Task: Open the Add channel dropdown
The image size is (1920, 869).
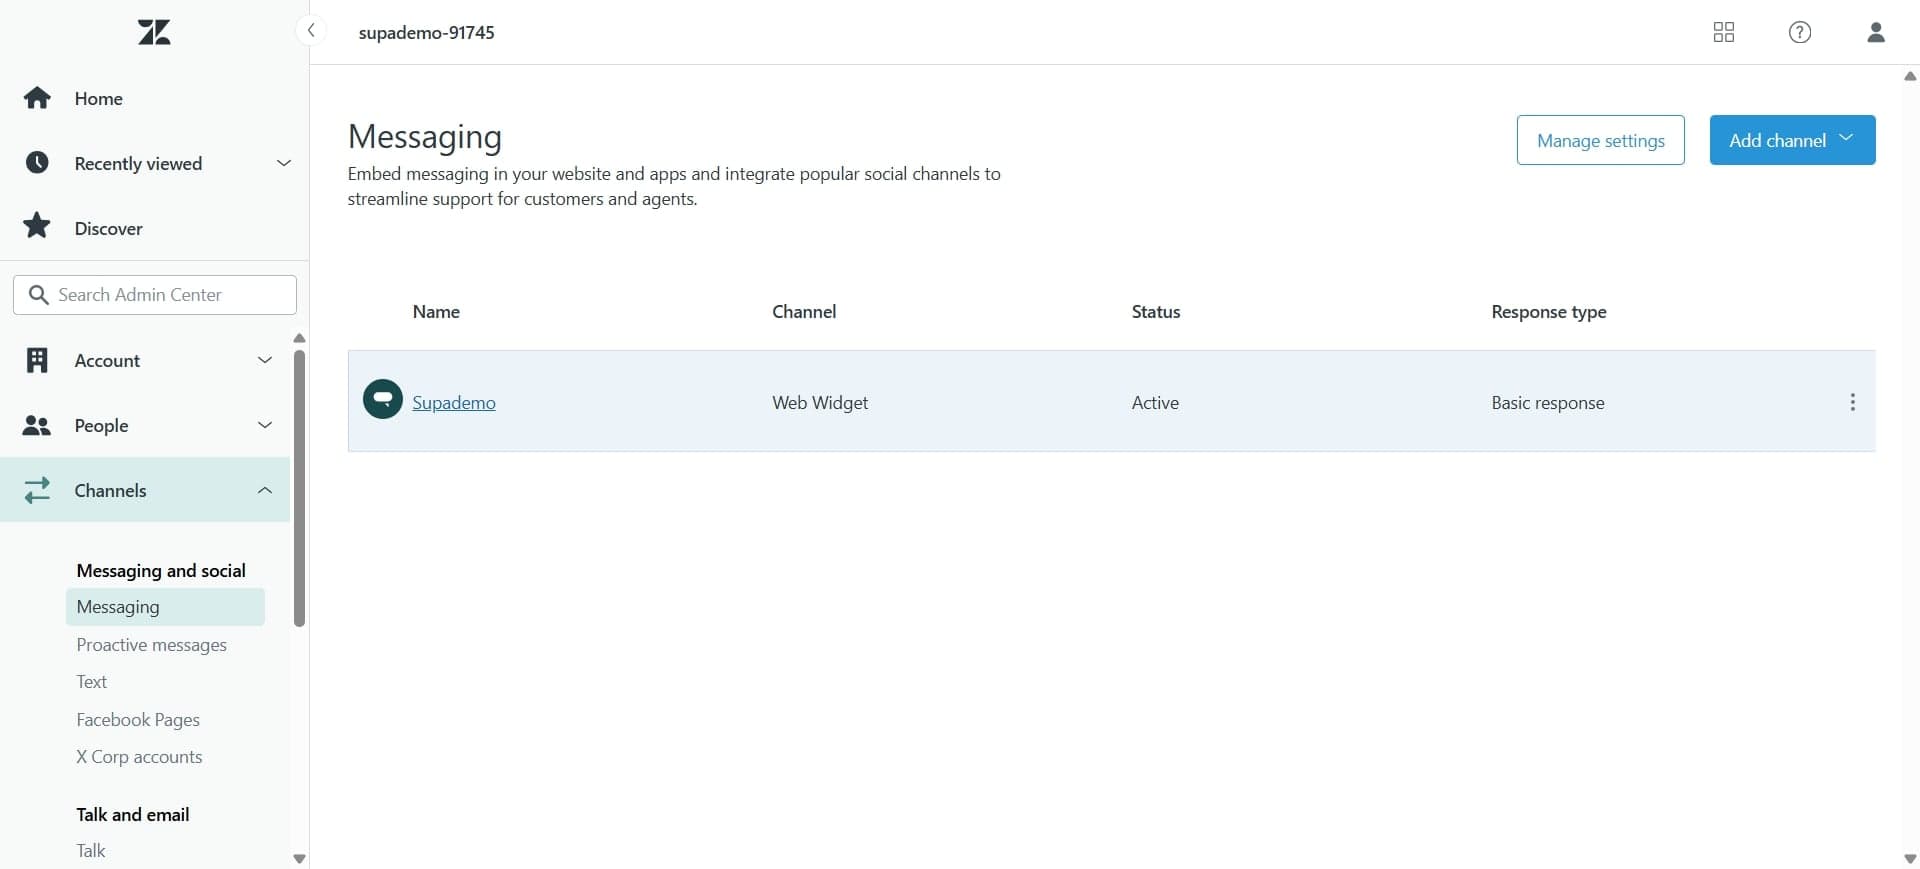Action: coord(1791,140)
